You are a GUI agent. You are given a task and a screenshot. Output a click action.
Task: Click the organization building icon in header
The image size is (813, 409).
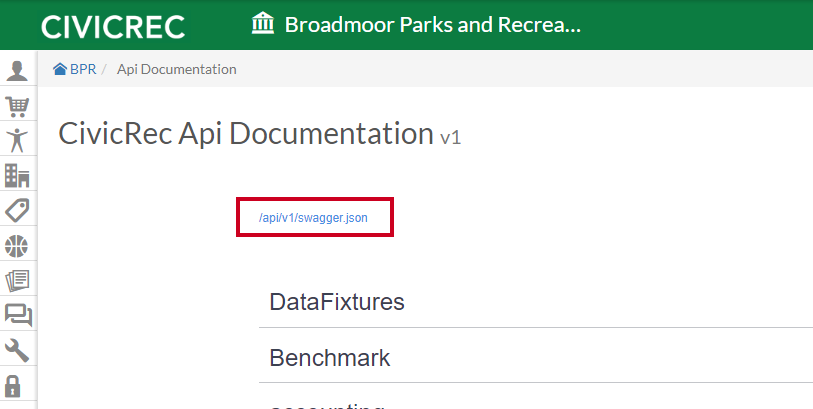[263, 23]
